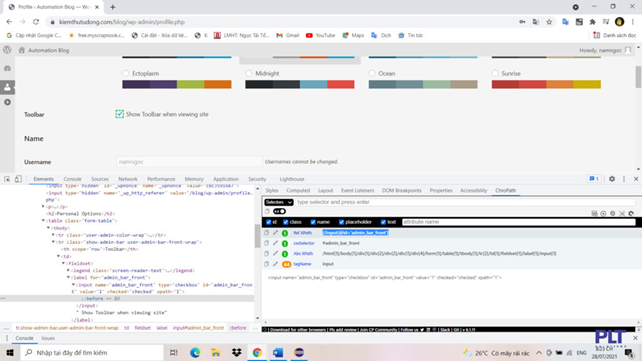Switch to the Sources tab
642x361 pixels.
[100, 179]
